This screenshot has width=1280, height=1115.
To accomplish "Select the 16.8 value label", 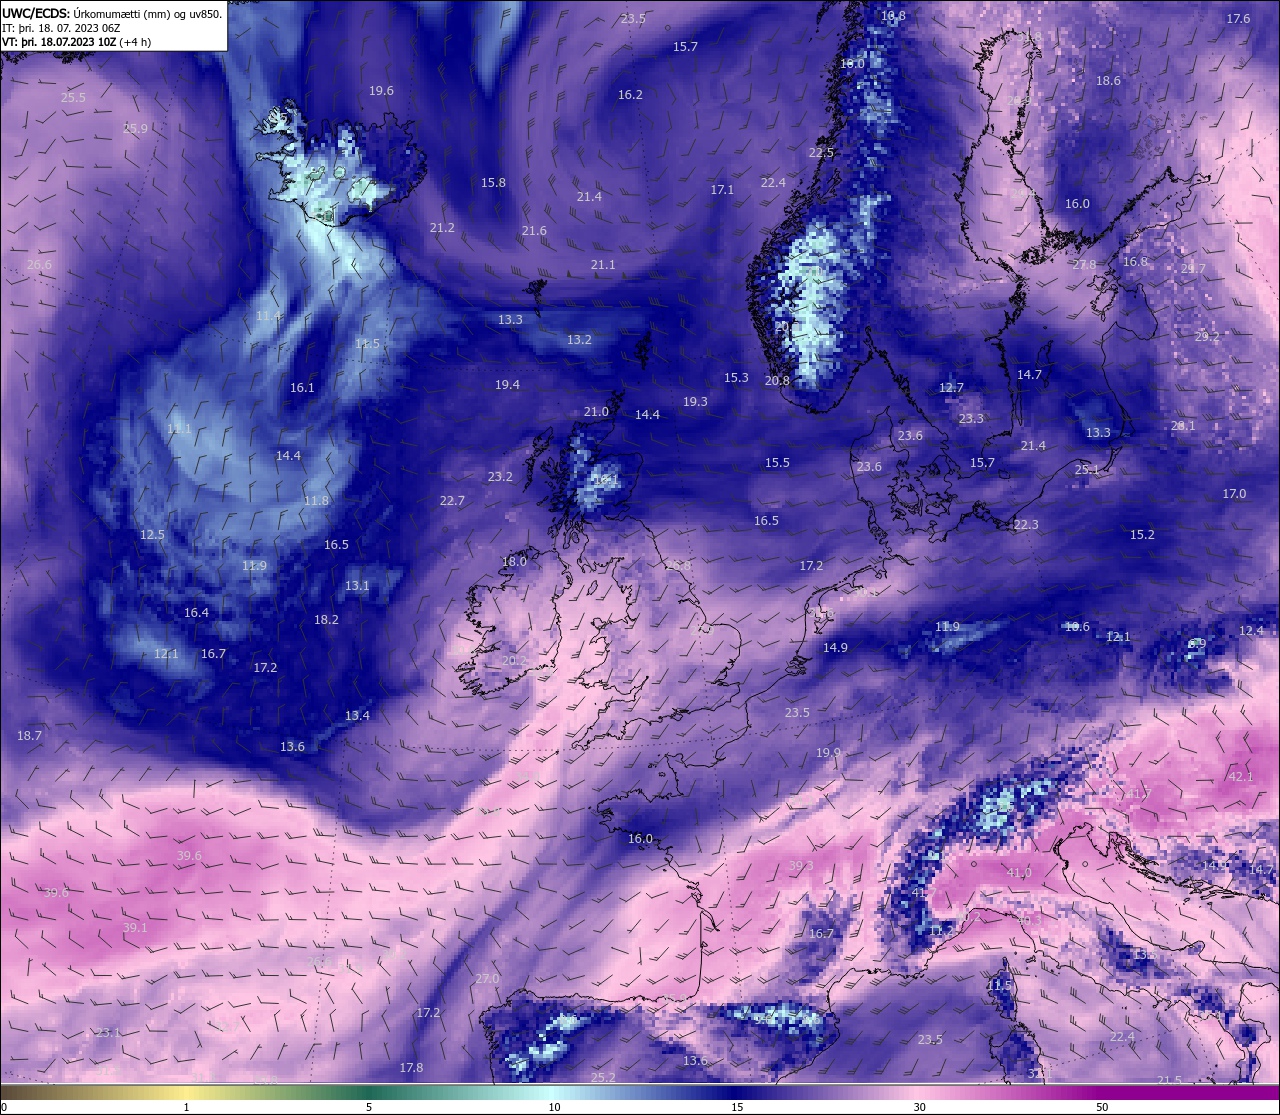I will coord(1135,262).
